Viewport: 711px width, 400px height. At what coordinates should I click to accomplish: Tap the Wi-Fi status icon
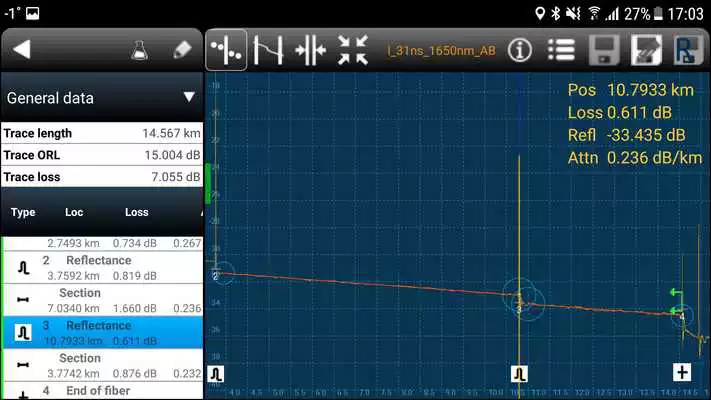[x=594, y=13]
